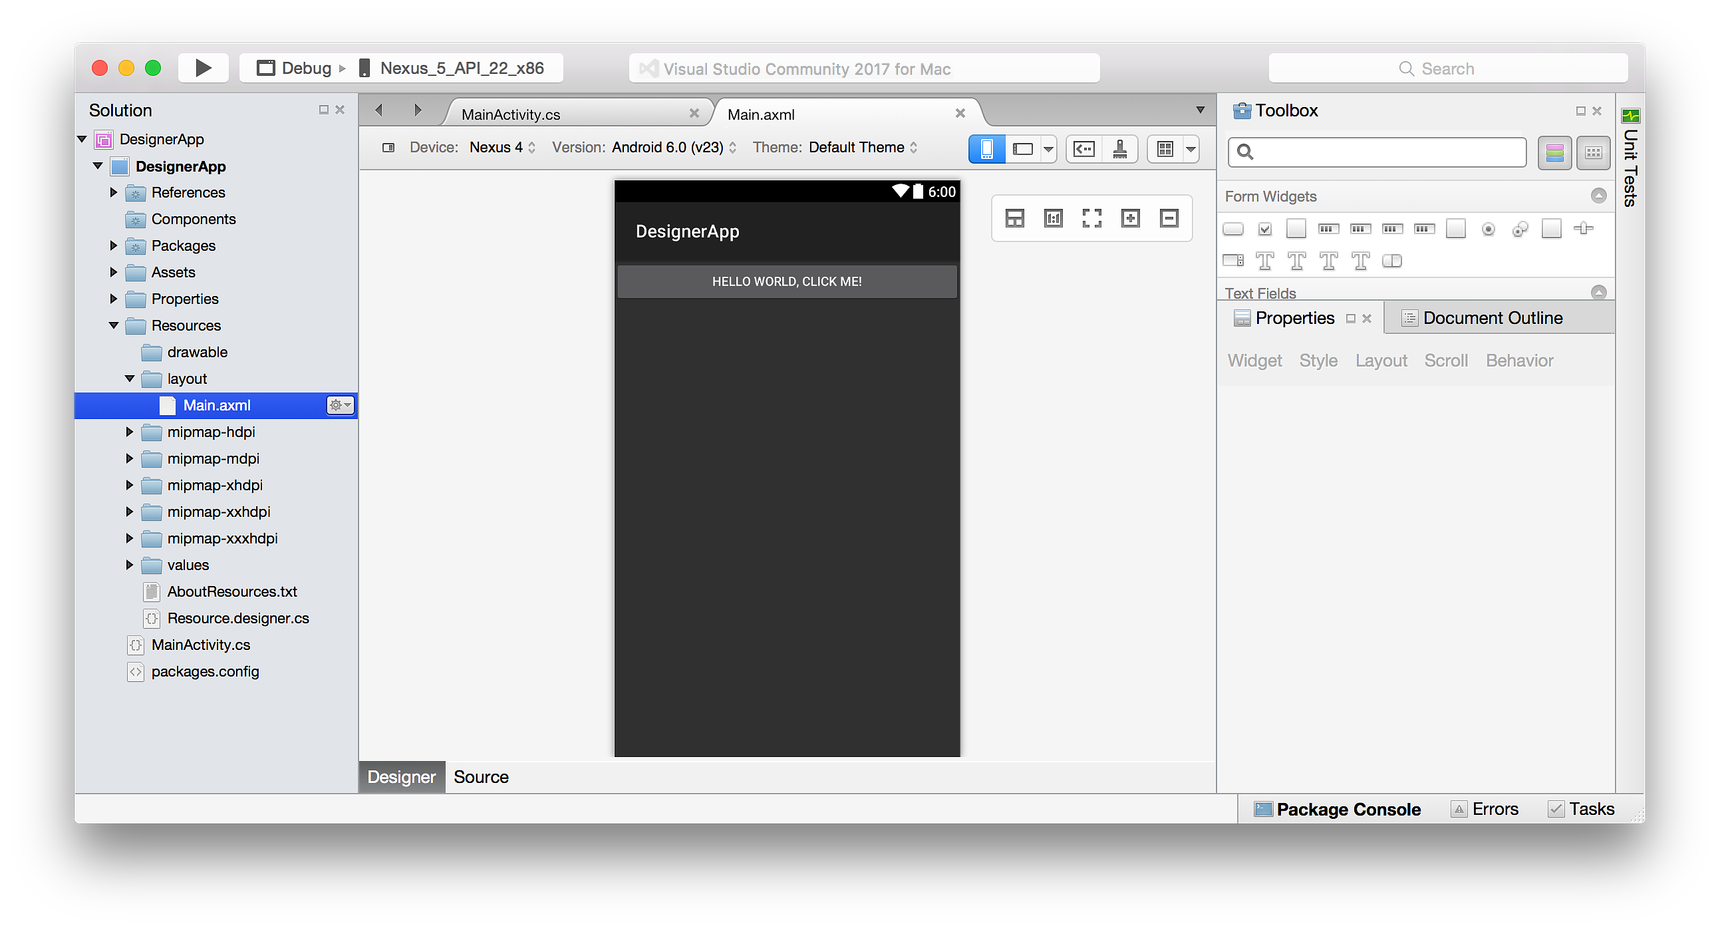
Task: Expand the References folder
Action: 113,192
